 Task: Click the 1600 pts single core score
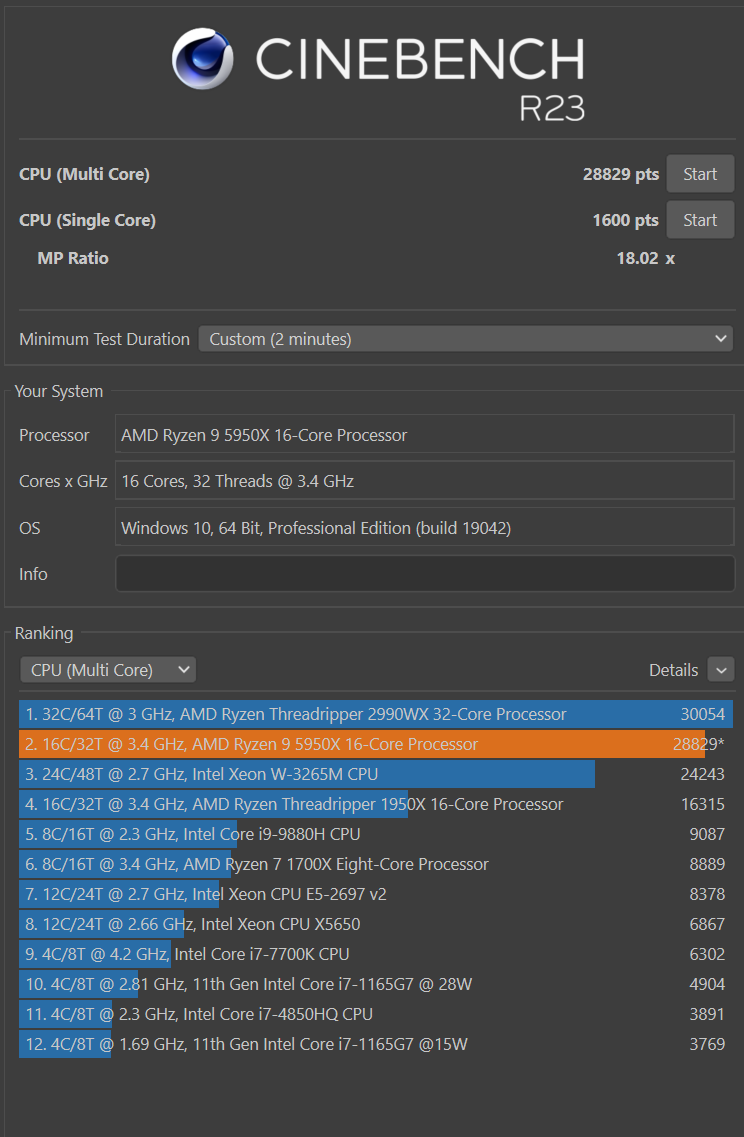(x=625, y=220)
